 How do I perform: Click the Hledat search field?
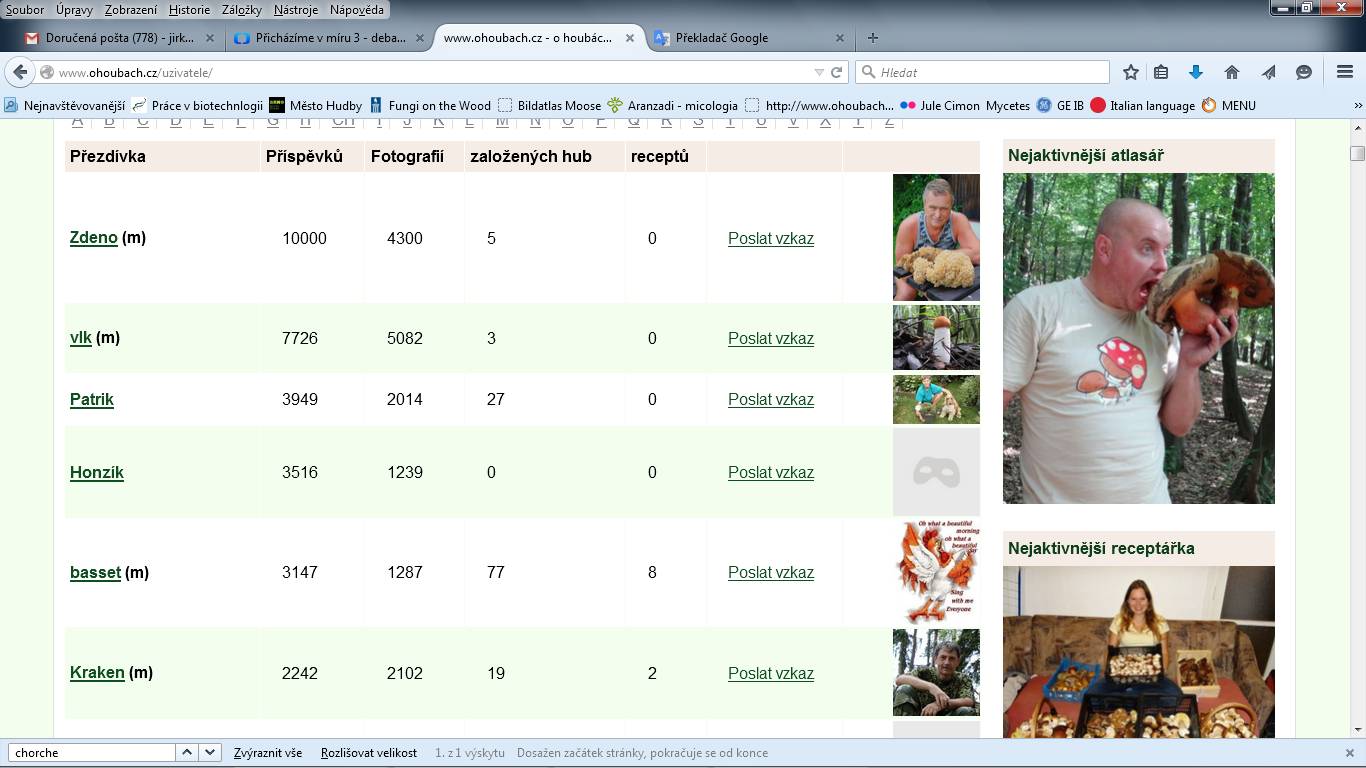pos(990,72)
